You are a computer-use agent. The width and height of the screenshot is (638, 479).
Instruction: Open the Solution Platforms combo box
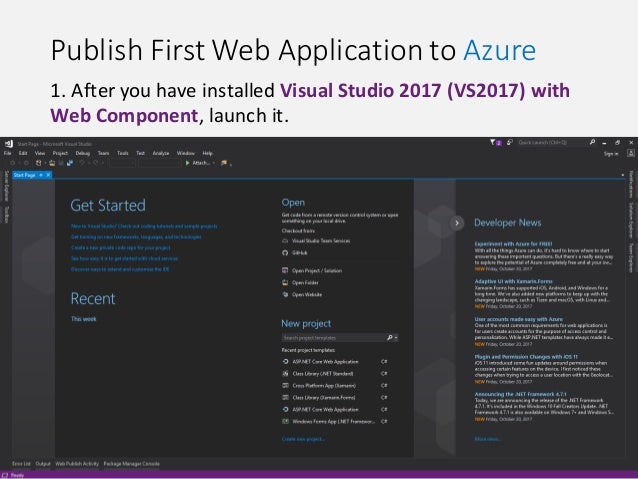[159, 163]
